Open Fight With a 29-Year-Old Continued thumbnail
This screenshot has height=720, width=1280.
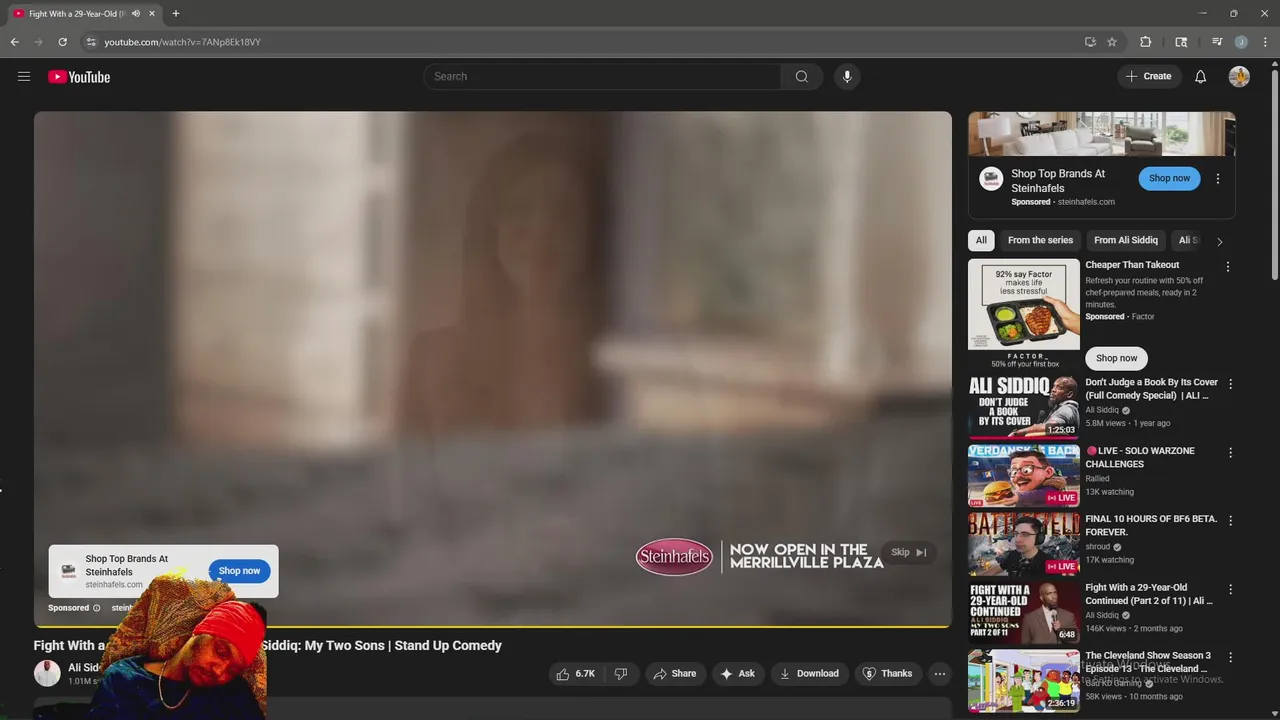1024,612
